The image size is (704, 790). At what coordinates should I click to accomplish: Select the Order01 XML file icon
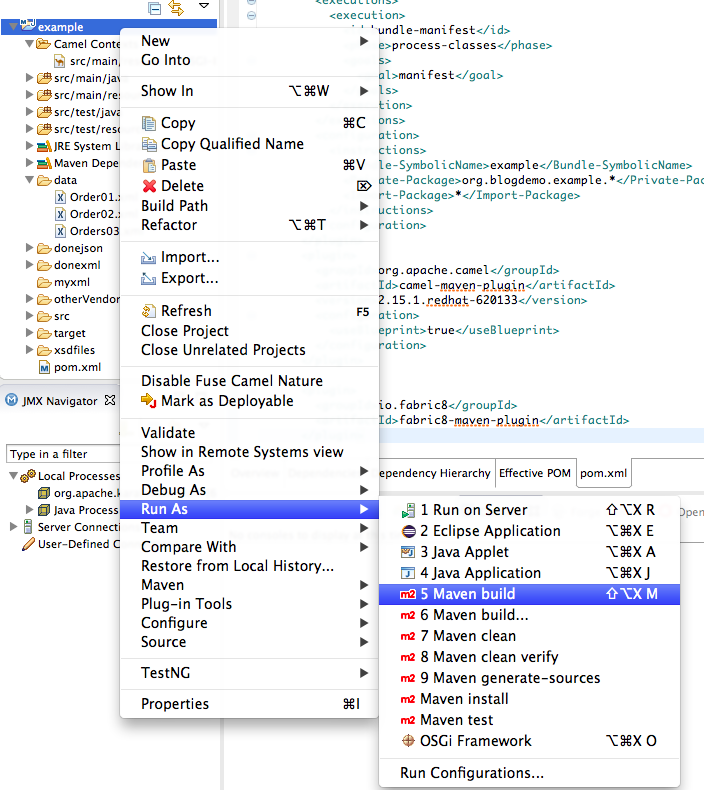[60, 197]
